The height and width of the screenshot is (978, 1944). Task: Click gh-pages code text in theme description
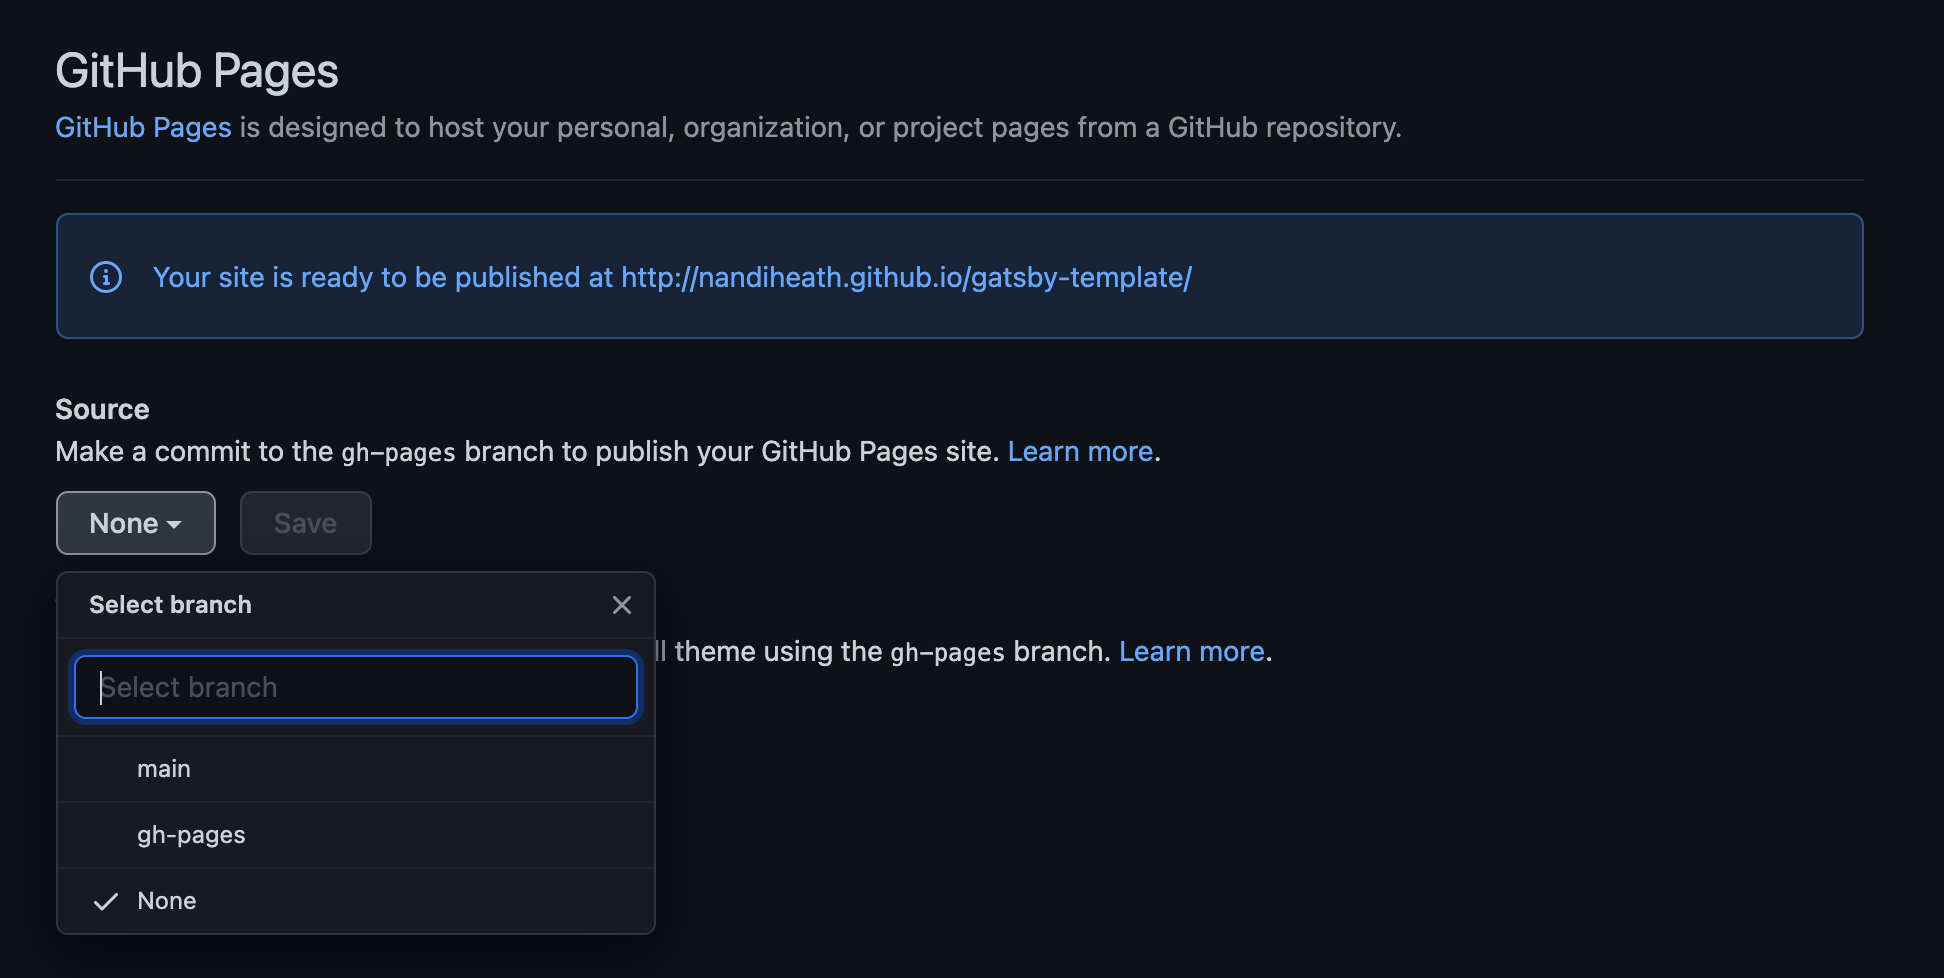(x=947, y=653)
